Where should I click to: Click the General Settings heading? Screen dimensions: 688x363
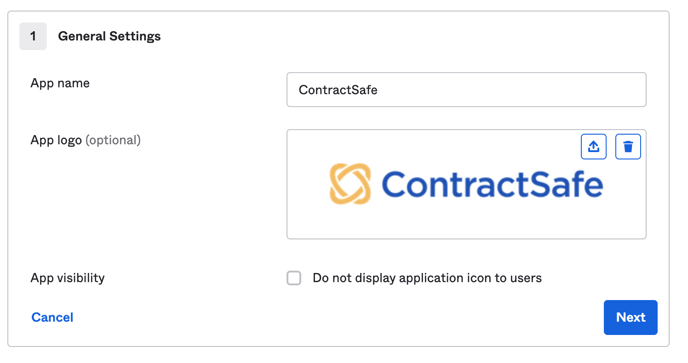pyautogui.click(x=109, y=36)
